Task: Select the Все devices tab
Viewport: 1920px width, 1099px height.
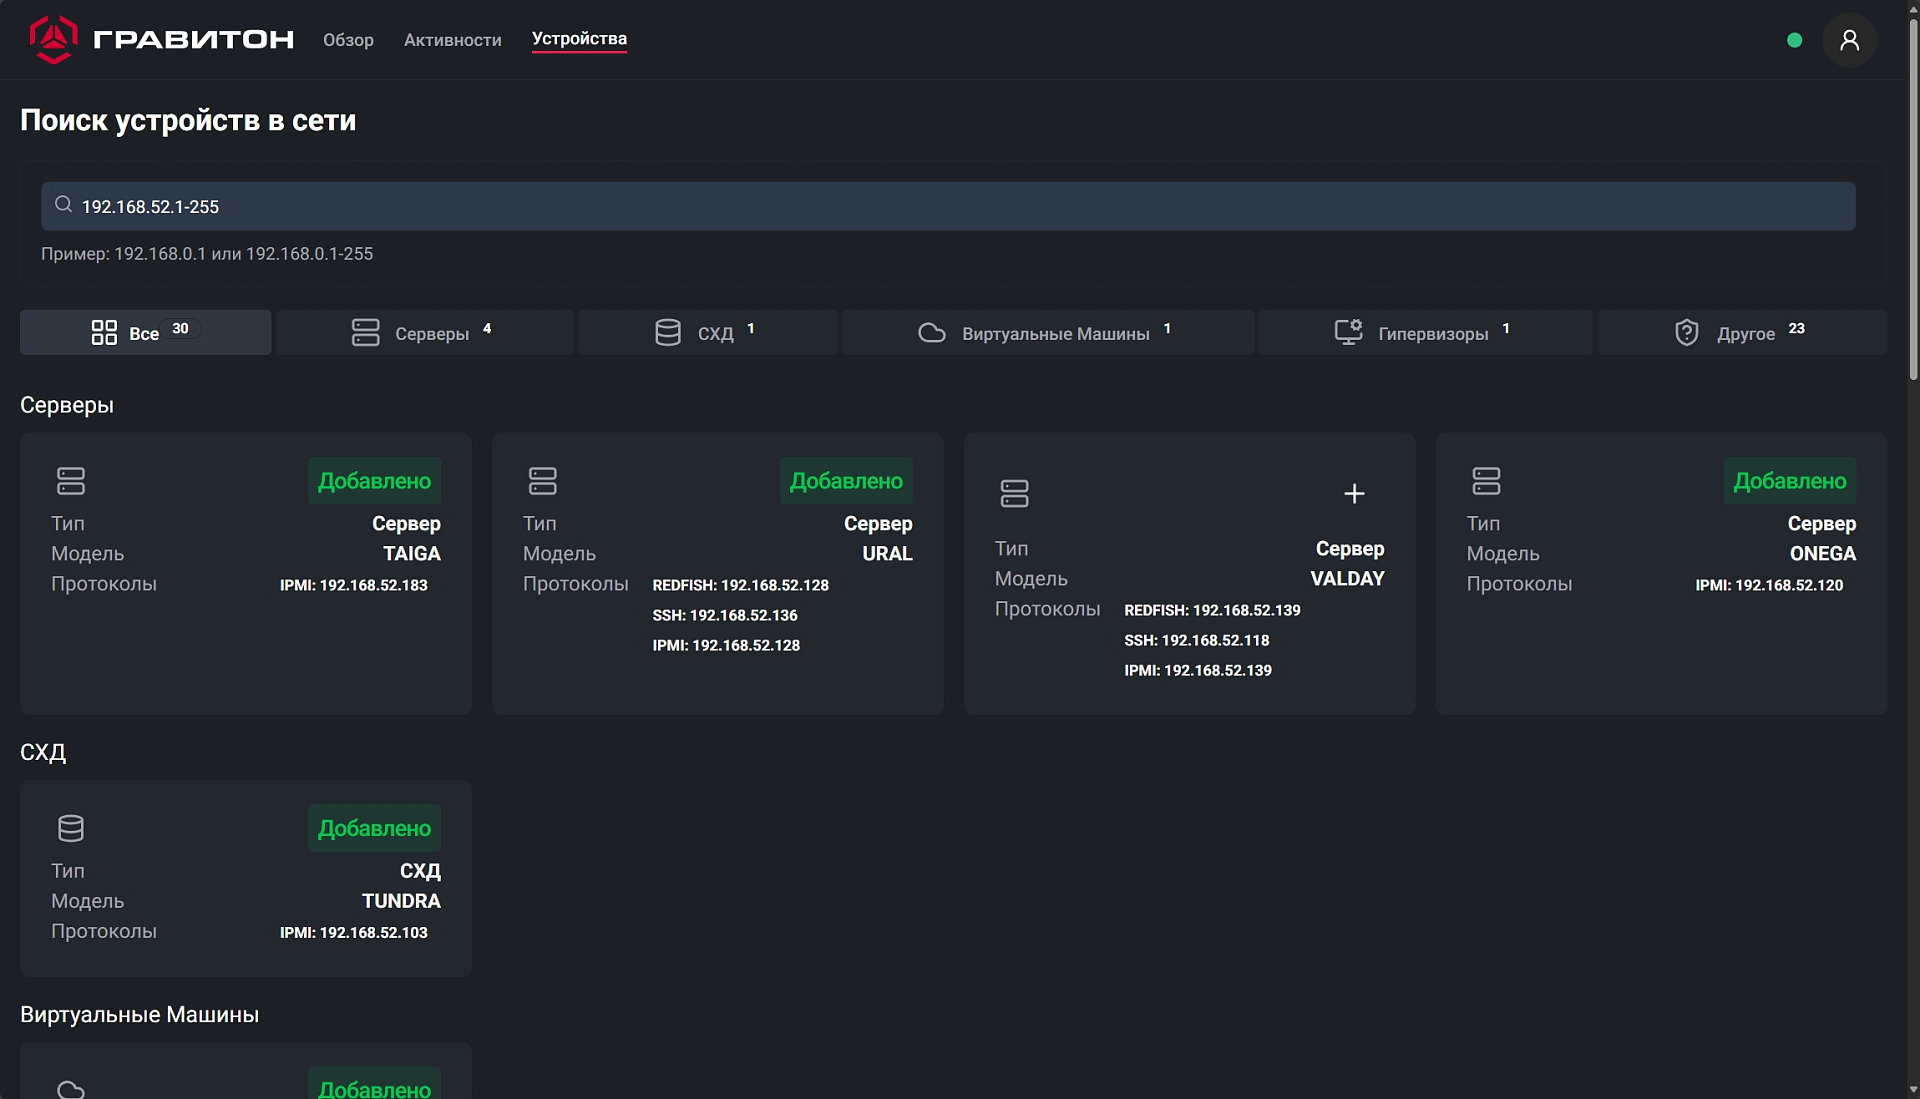Action: point(145,333)
